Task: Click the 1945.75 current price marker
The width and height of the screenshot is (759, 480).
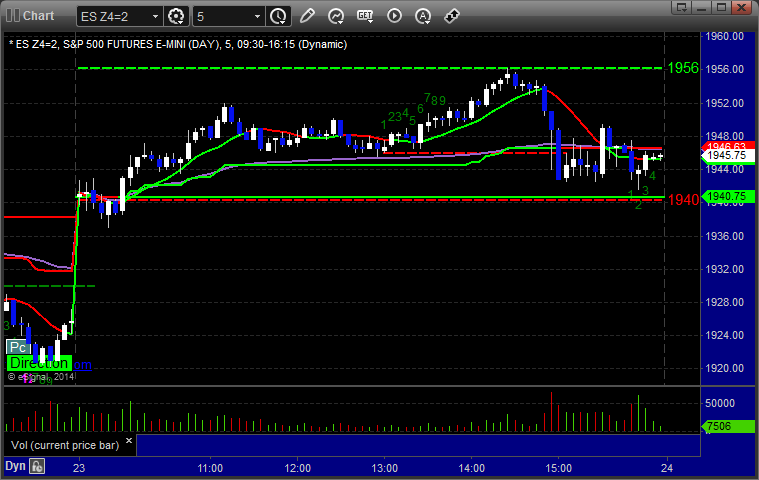Action: [x=728, y=155]
